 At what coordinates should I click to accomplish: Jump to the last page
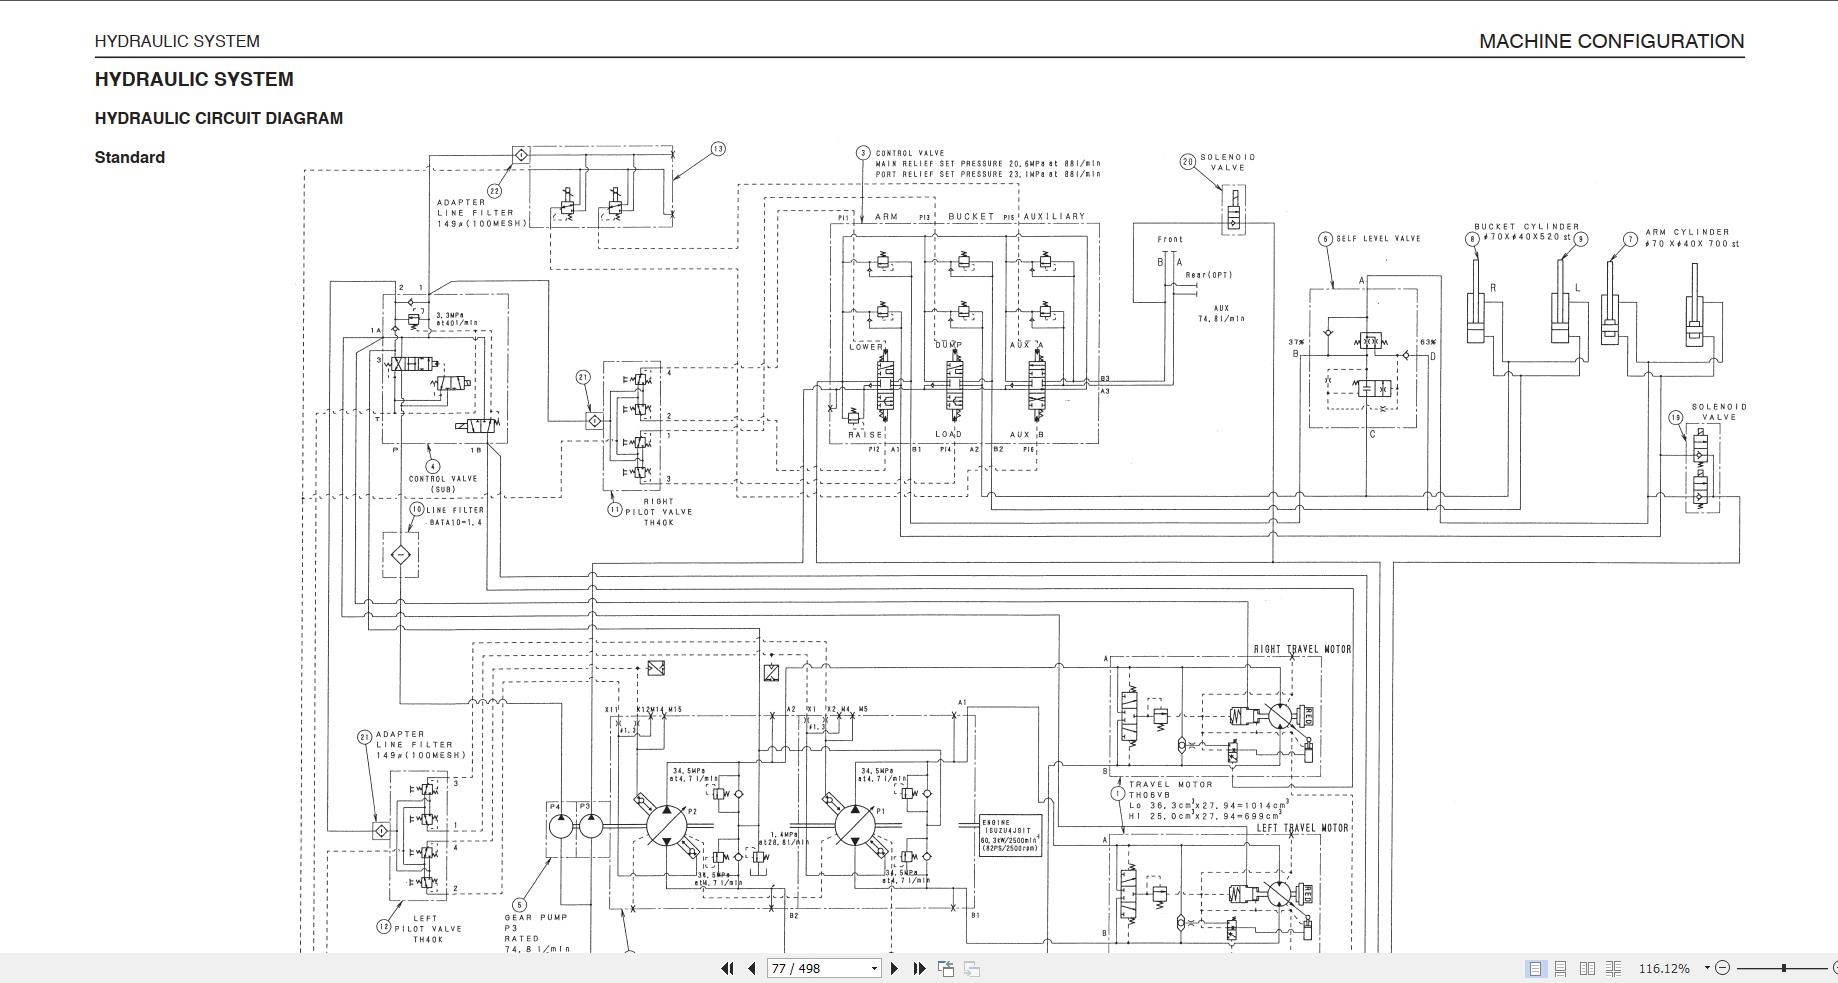919,968
